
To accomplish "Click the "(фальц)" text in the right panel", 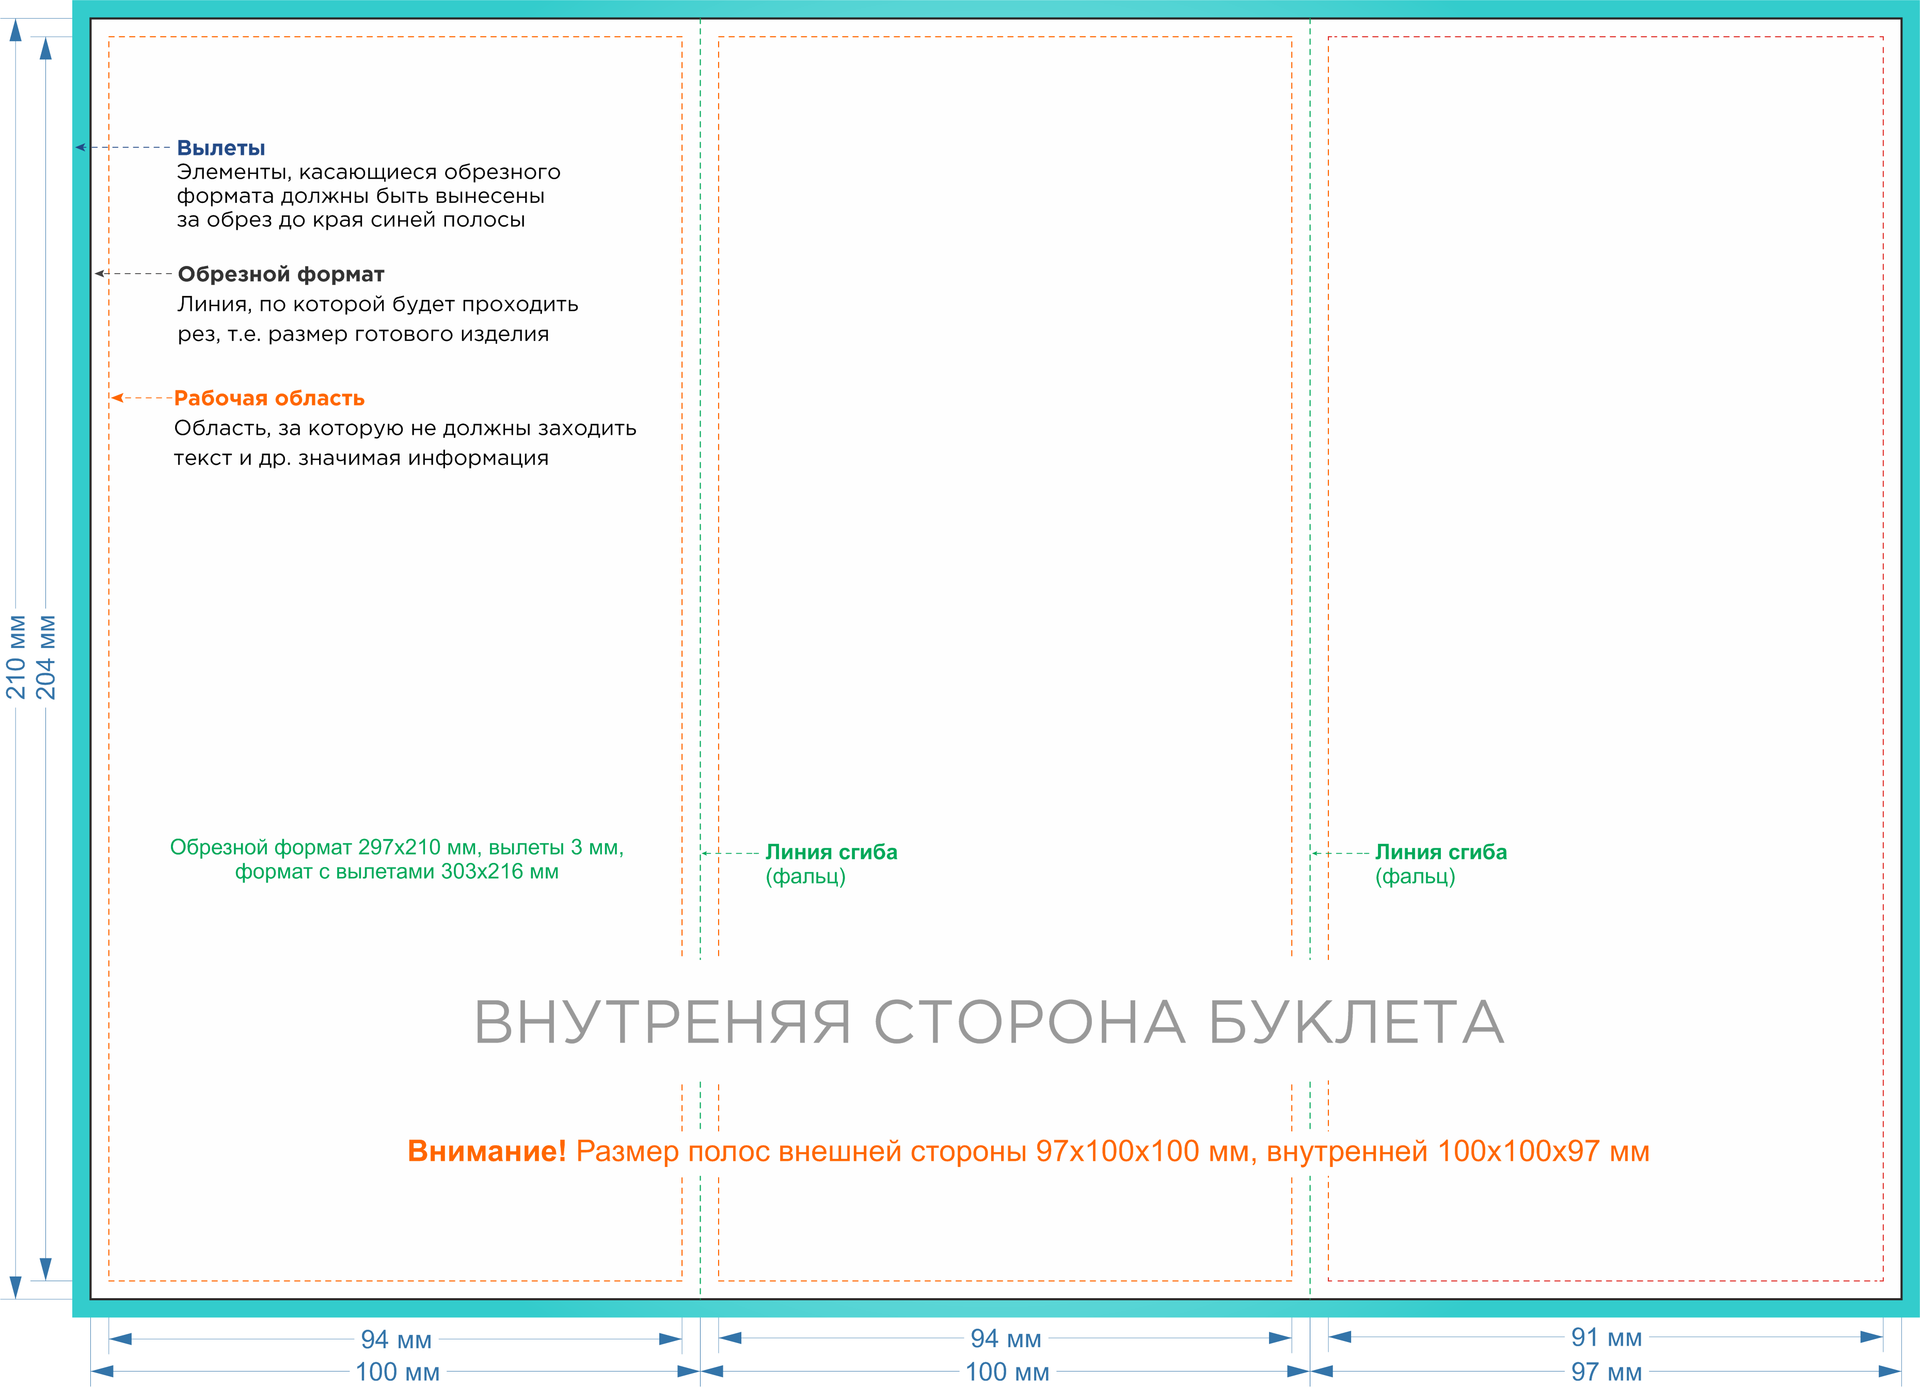I will click(1415, 877).
